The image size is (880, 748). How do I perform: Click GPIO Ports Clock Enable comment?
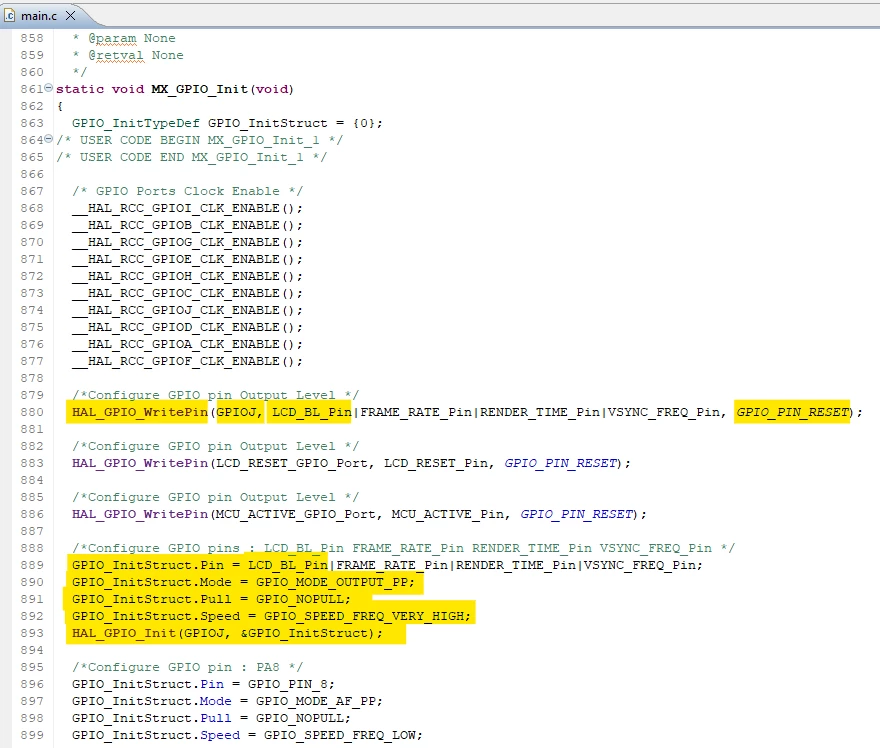pyautogui.click(x=187, y=191)
